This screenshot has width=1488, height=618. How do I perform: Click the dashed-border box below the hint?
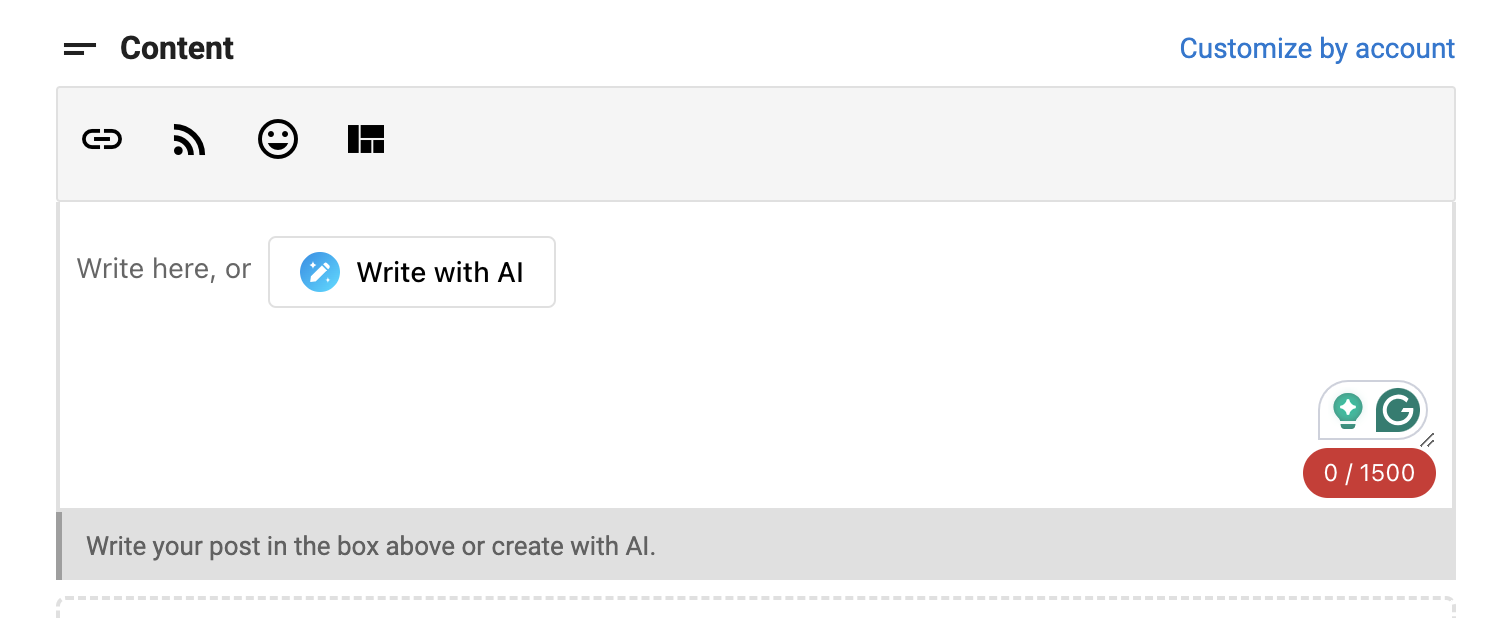point(756,607)
